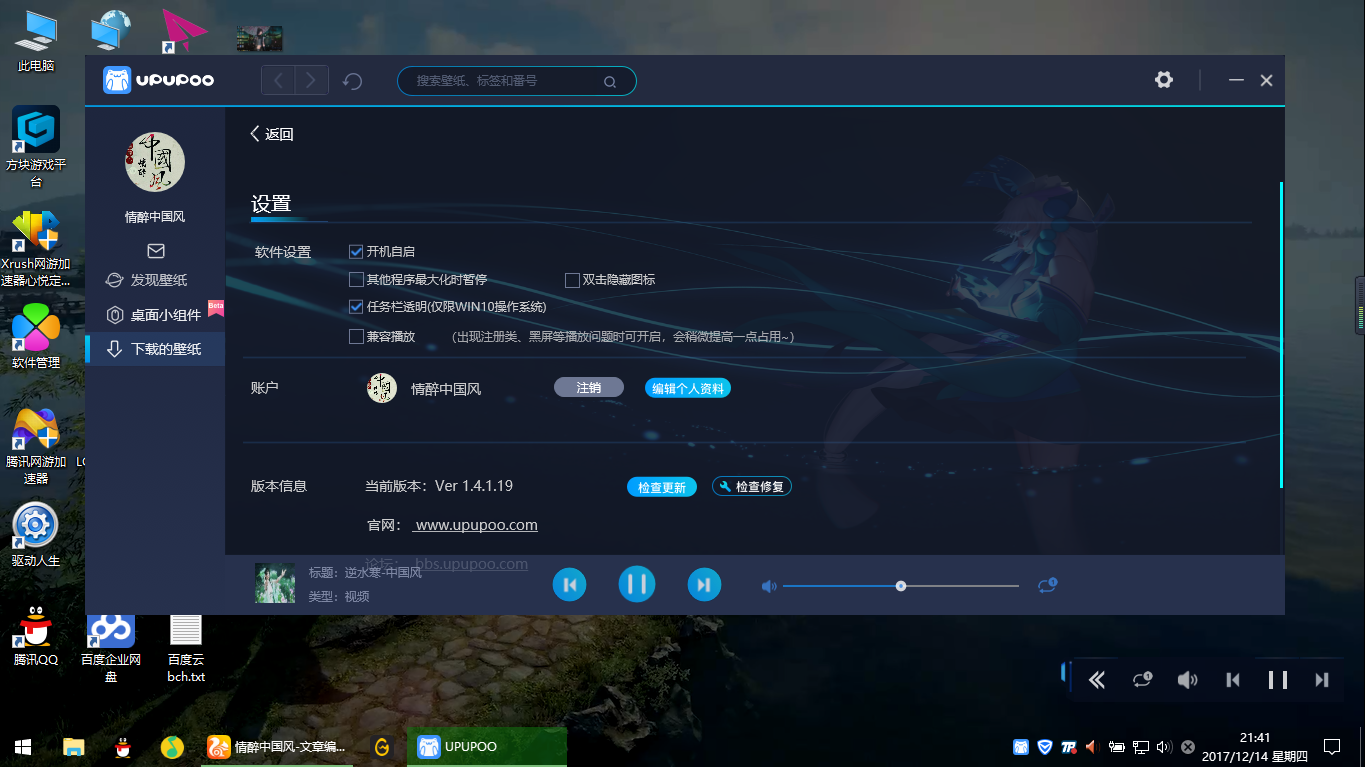Toggle repeat-one loop icon in player bar
Viewport: 1365px width, 767px height.
click(x=1047, y=585)
